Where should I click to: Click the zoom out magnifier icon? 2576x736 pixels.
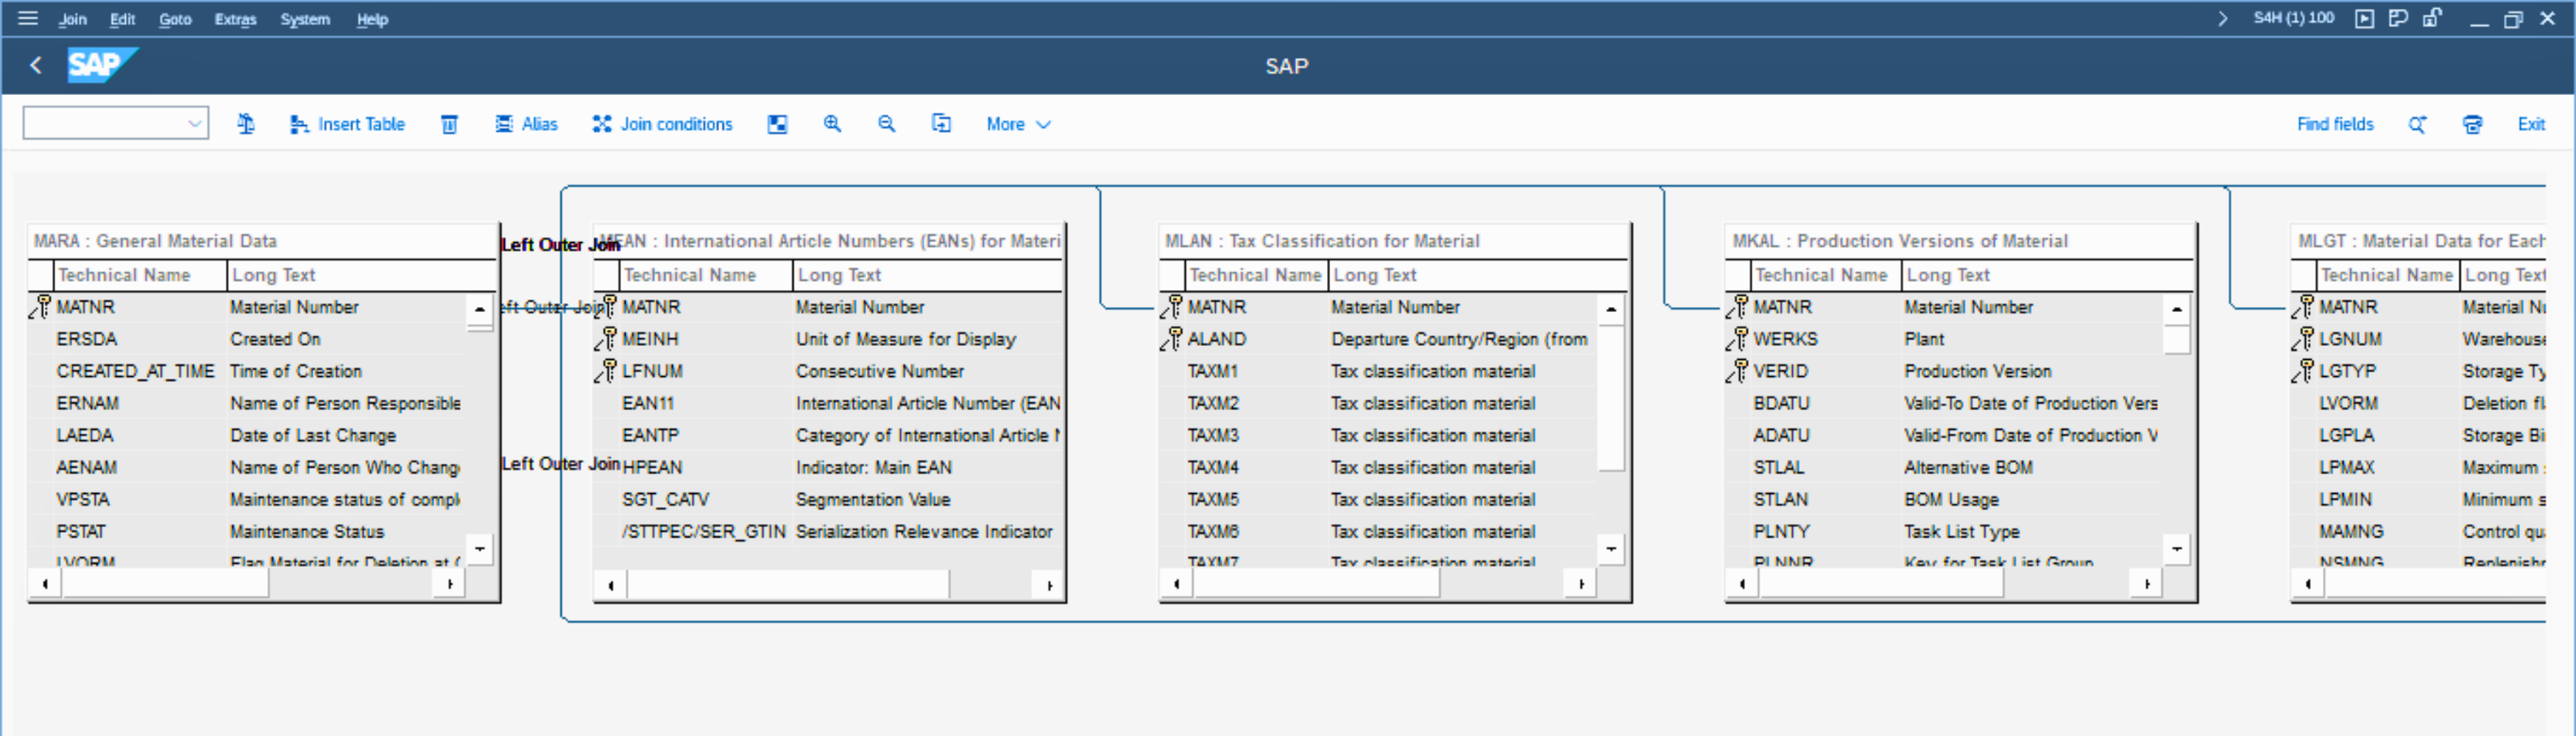[886, 124]
